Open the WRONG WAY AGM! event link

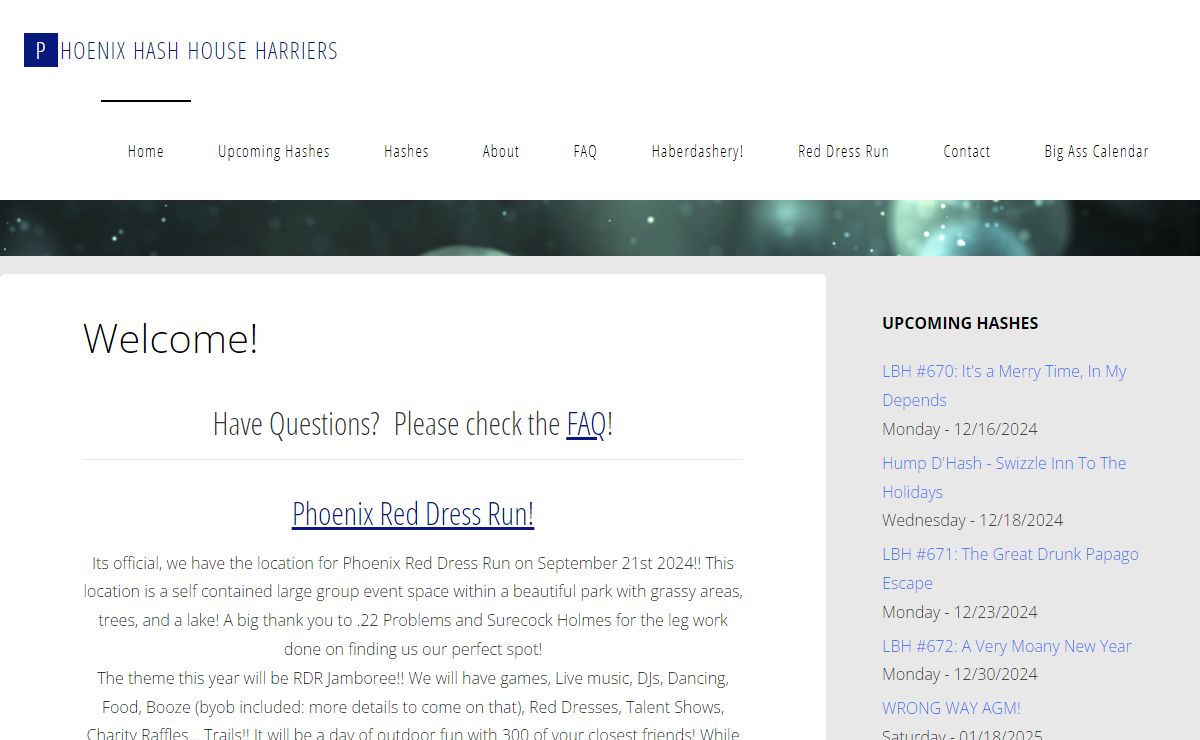pos(951,708)
